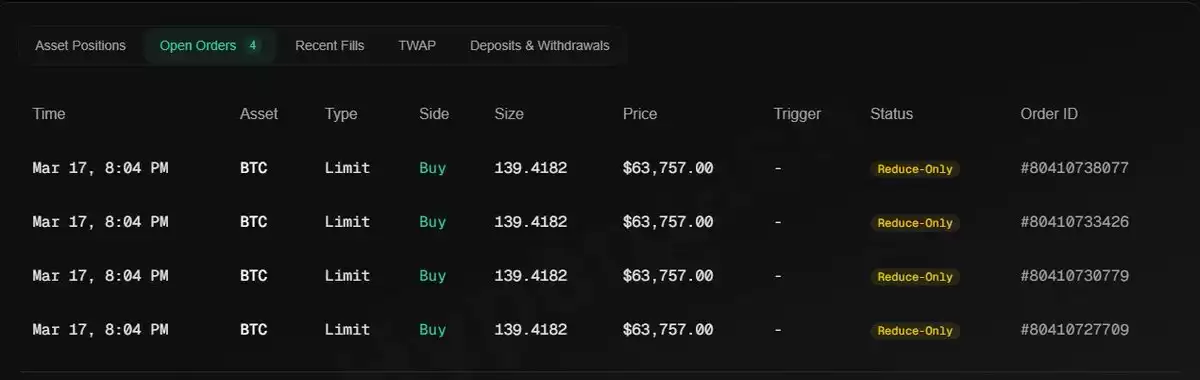Open the TWAP tab
This screenshot has height=380, width=1200.
click(417, 46)
